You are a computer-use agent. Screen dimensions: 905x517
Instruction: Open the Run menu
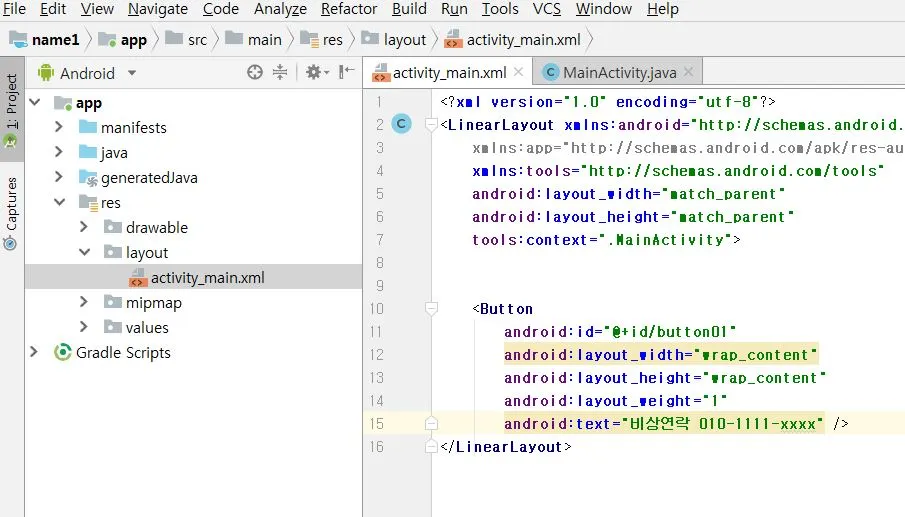pos(454,9)
